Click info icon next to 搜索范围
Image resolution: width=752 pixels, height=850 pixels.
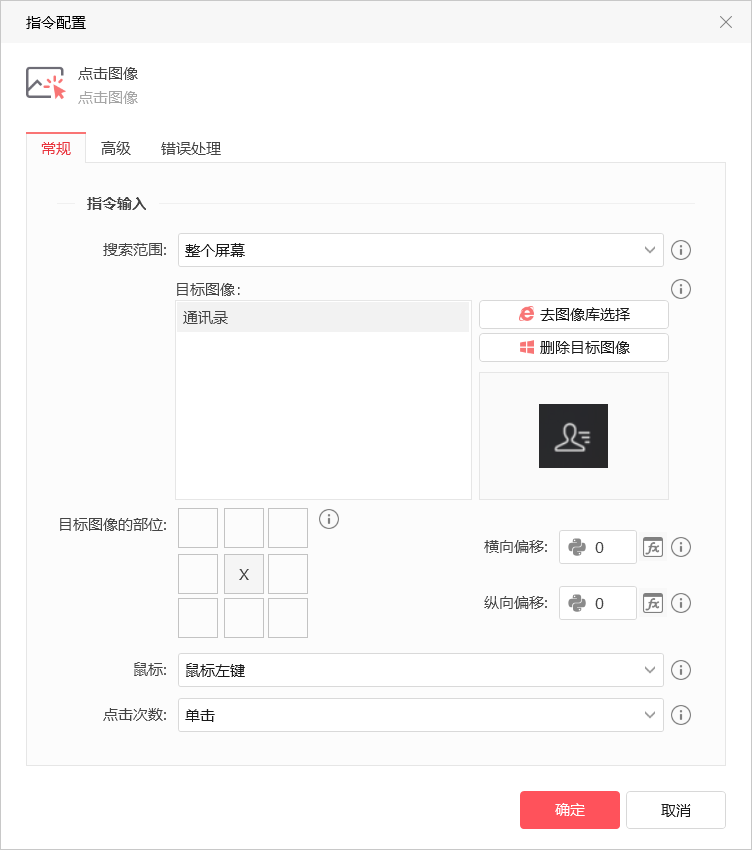[x=680, y=250]
